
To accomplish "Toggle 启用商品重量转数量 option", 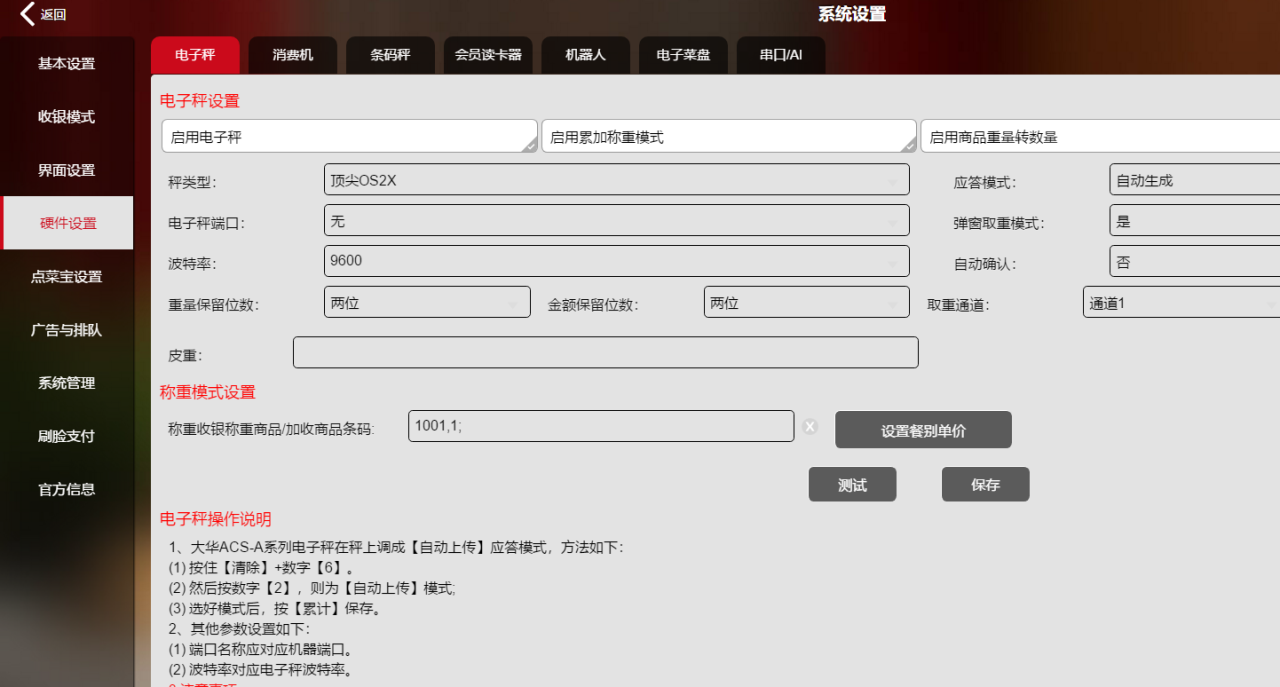I will (x=1100, y=137).
